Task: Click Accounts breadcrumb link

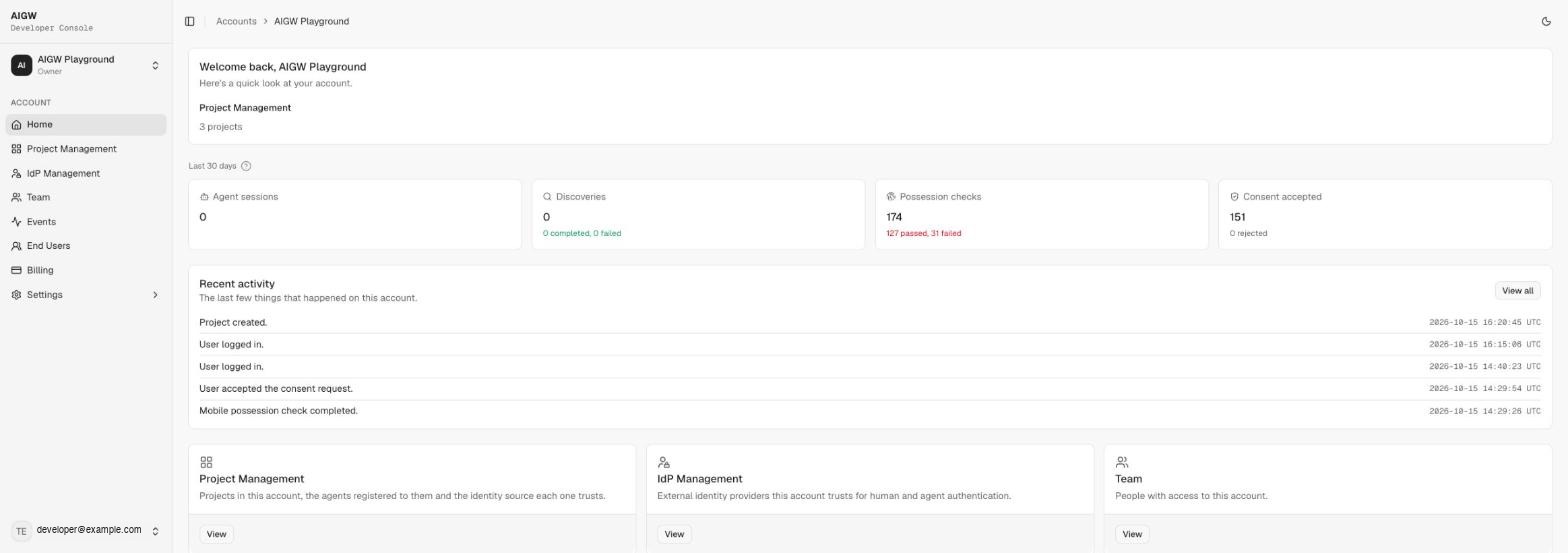Action: click(236, 21)
